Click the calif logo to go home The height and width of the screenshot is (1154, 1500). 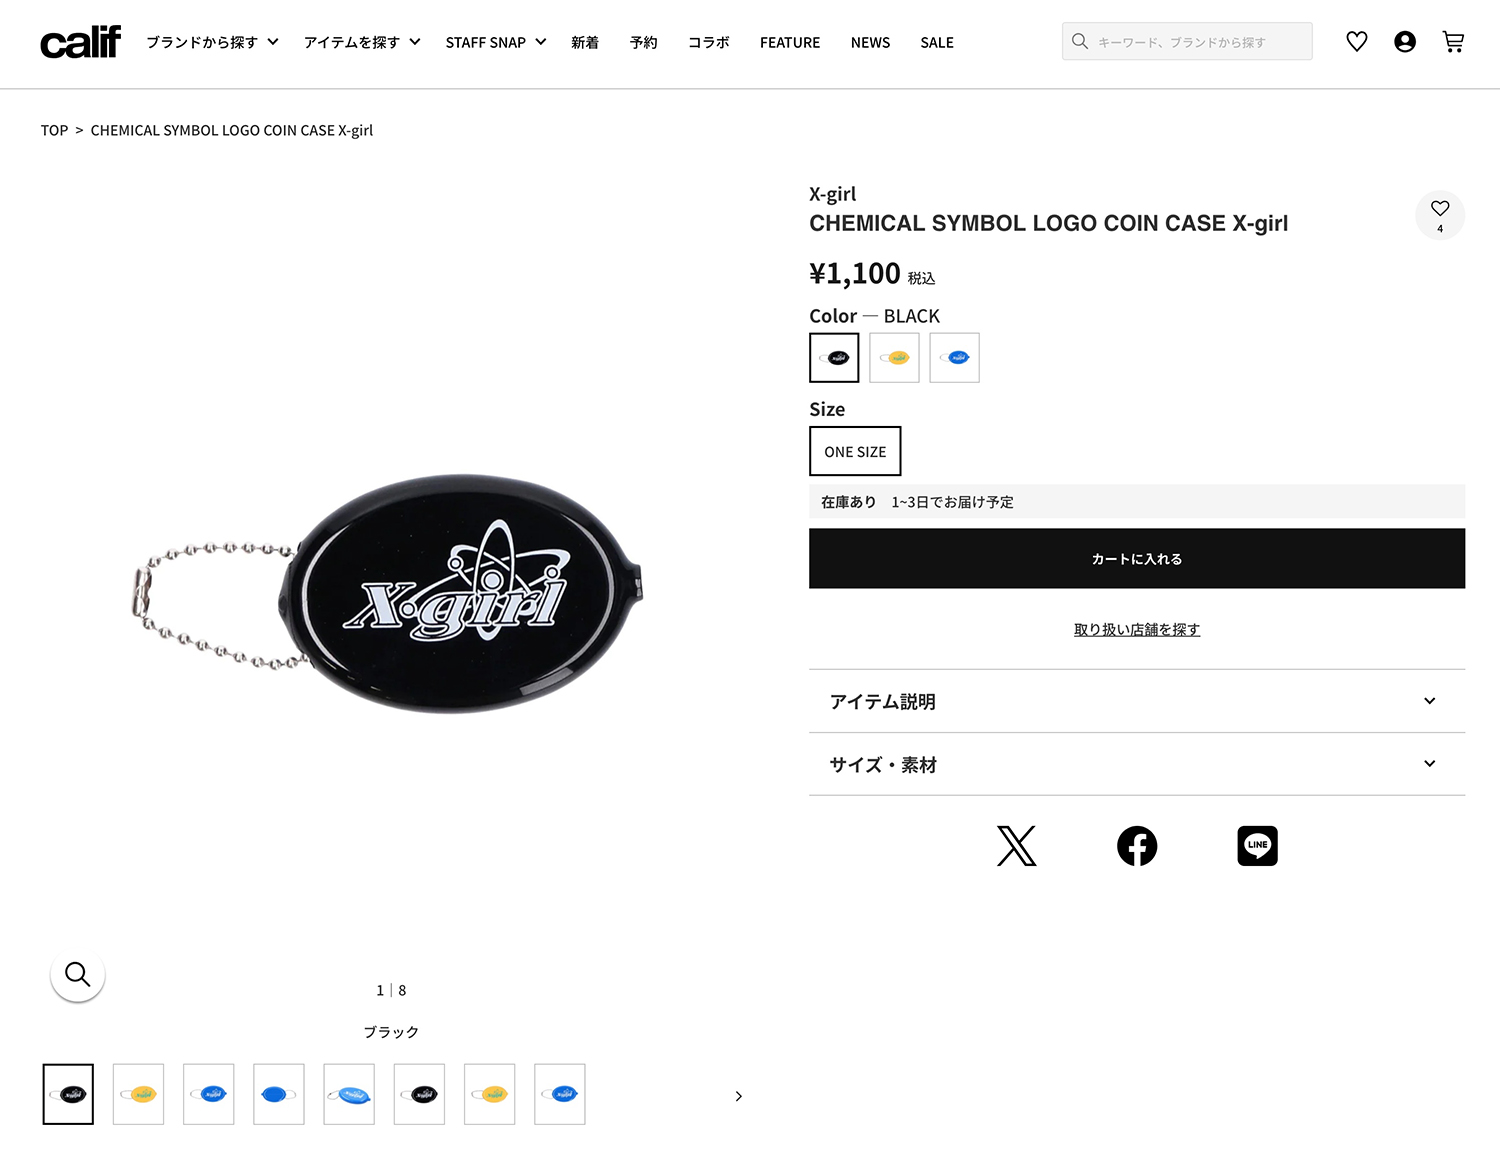click(80, 42)
